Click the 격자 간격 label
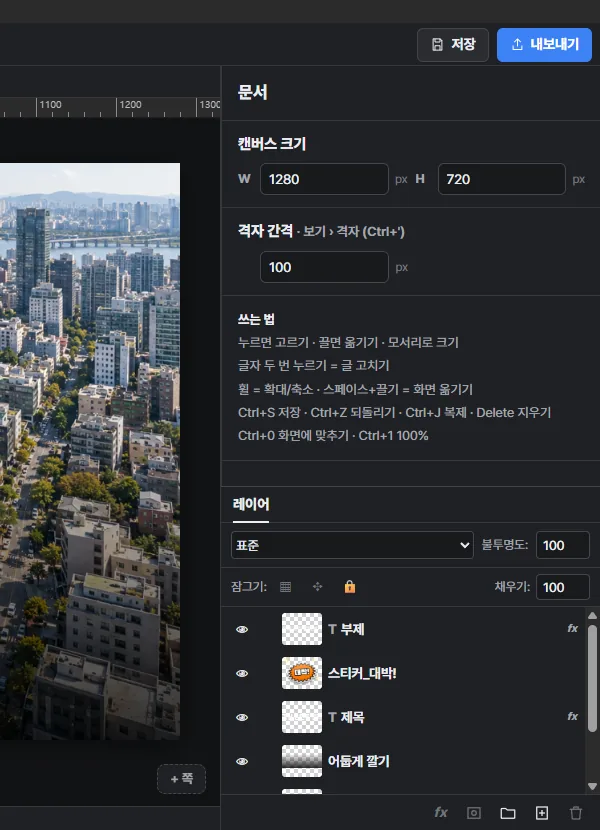Viewport: 600px width, 830px height. (x=265, y=231)
